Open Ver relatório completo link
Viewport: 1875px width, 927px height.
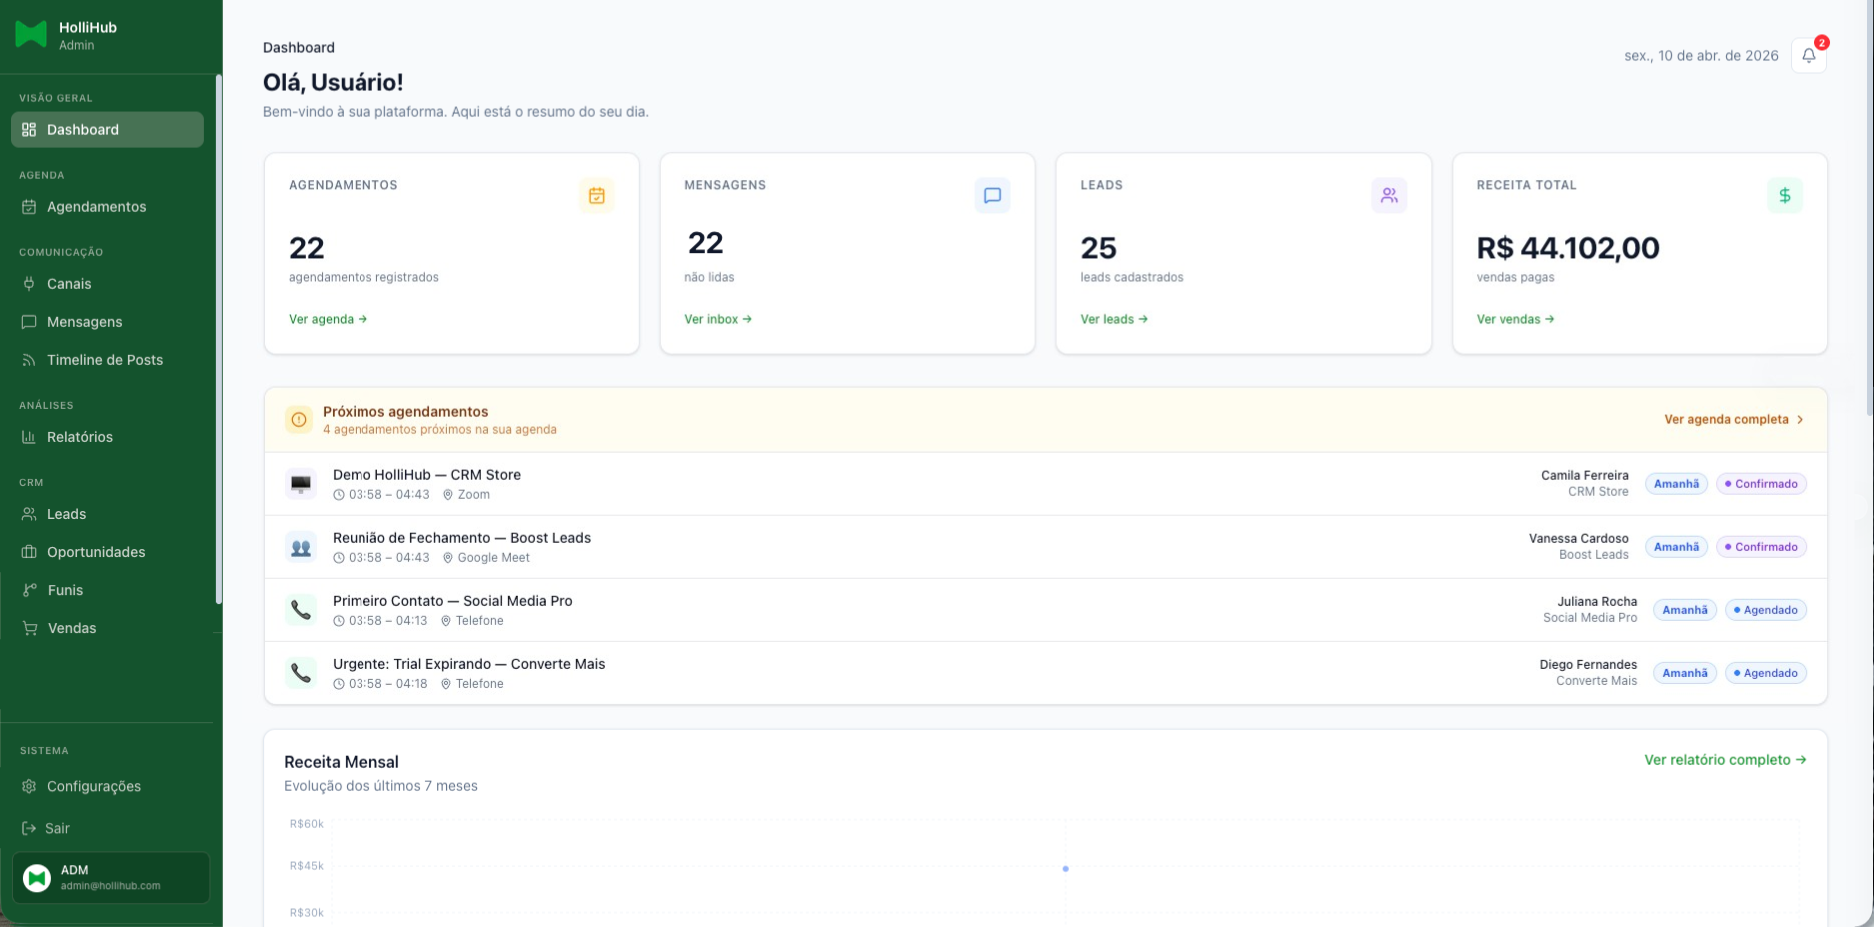point(1725,760)
